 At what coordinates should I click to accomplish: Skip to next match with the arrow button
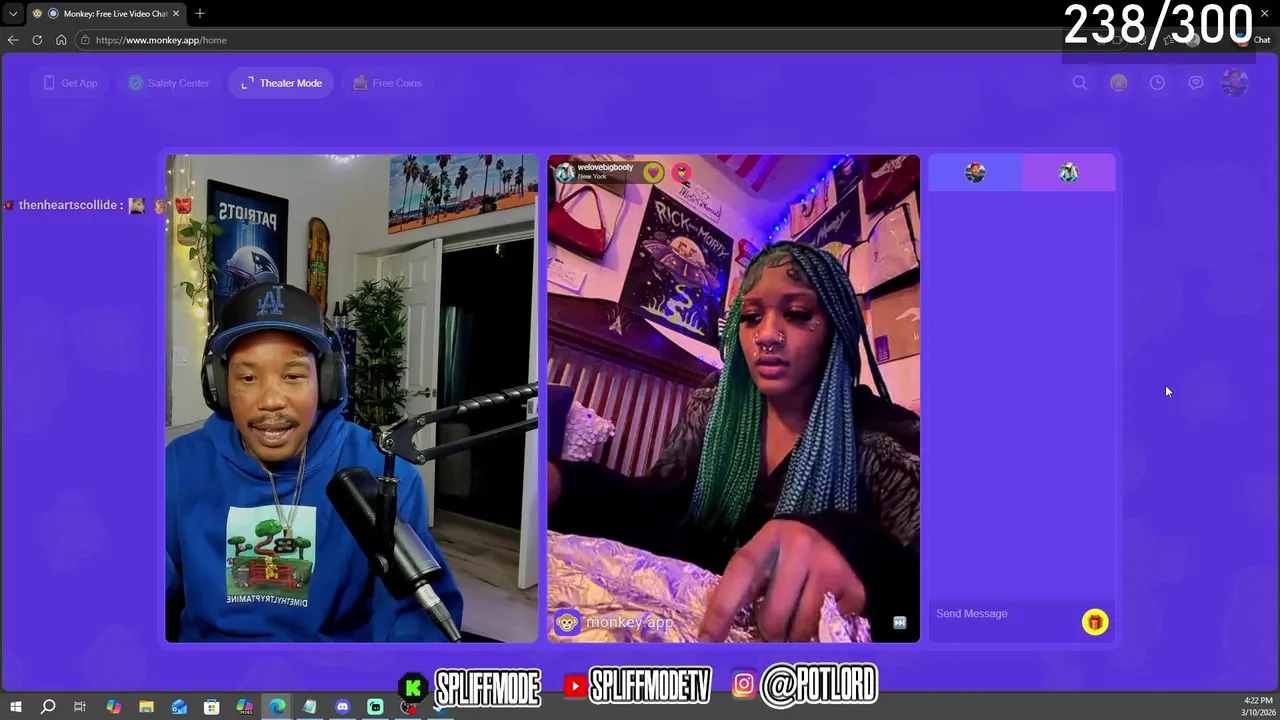point(899,622)
